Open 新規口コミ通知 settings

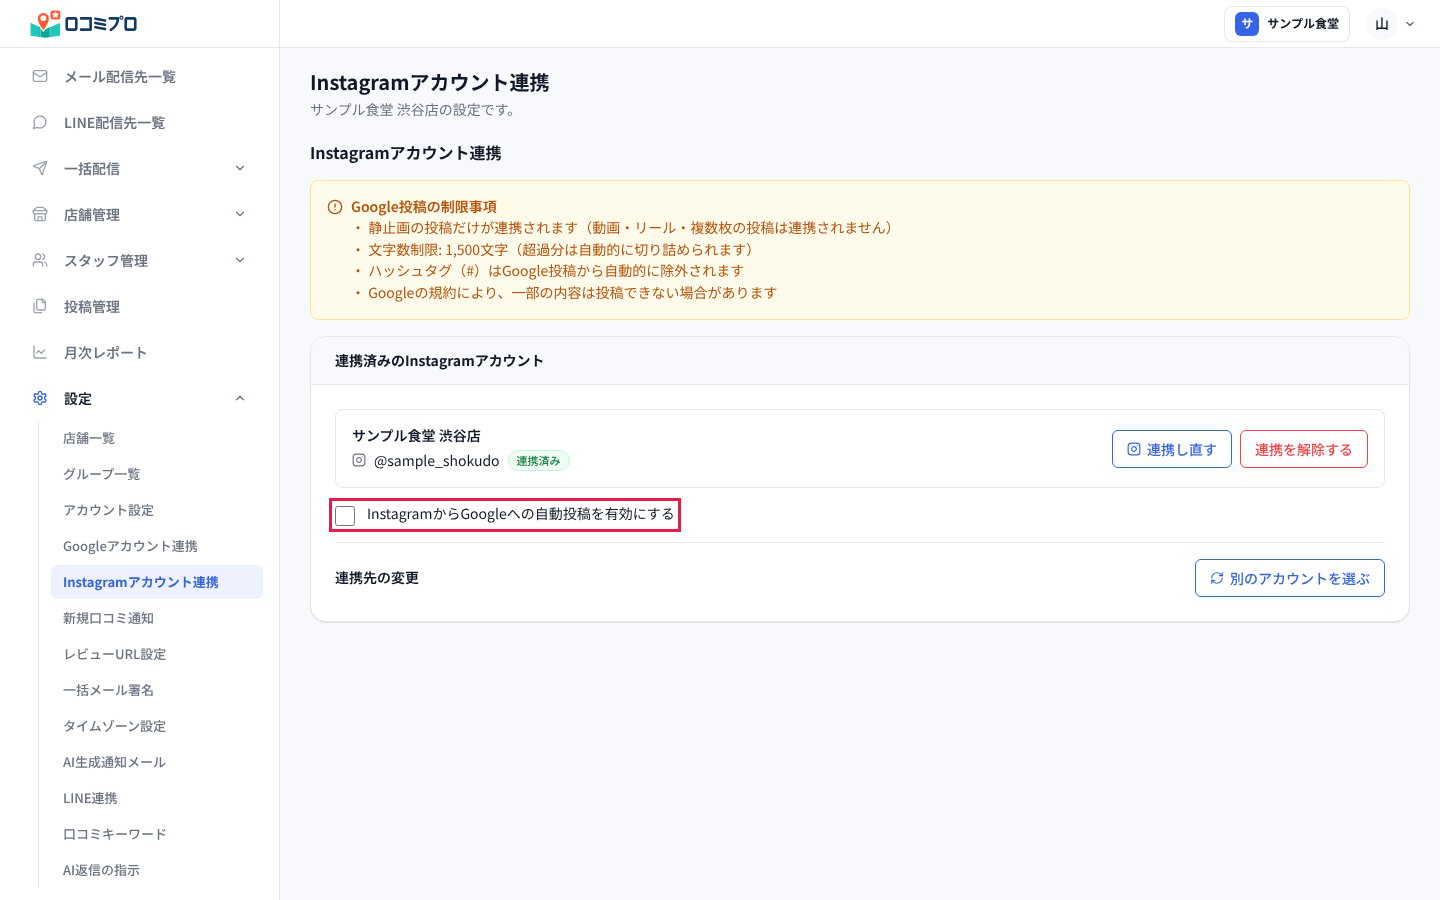pyautogui.click(x=157, y=618)
